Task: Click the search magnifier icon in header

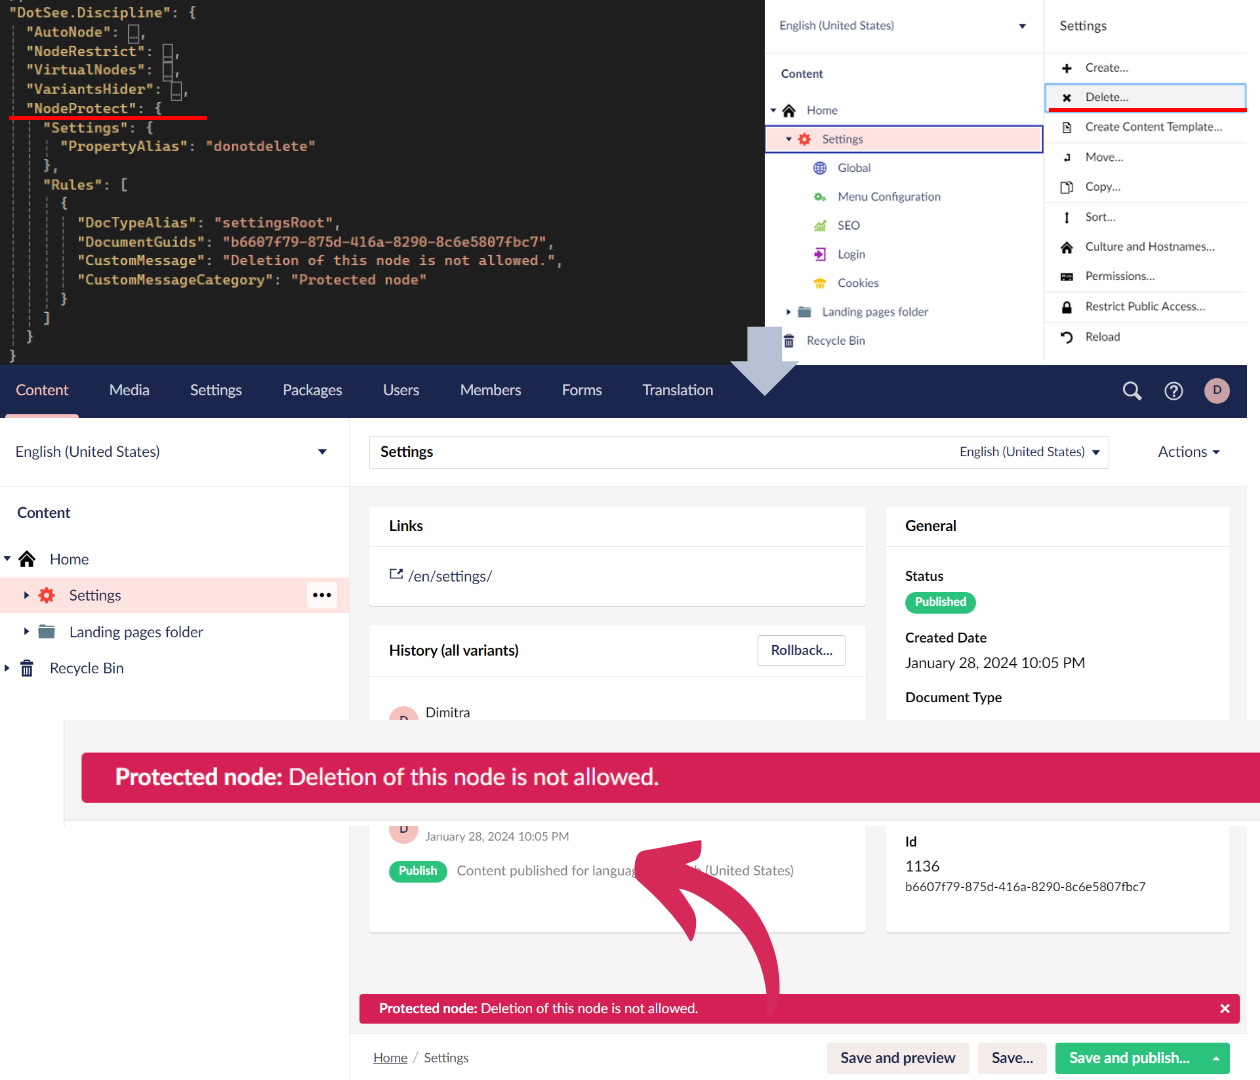Action: tap(1132, 391)
